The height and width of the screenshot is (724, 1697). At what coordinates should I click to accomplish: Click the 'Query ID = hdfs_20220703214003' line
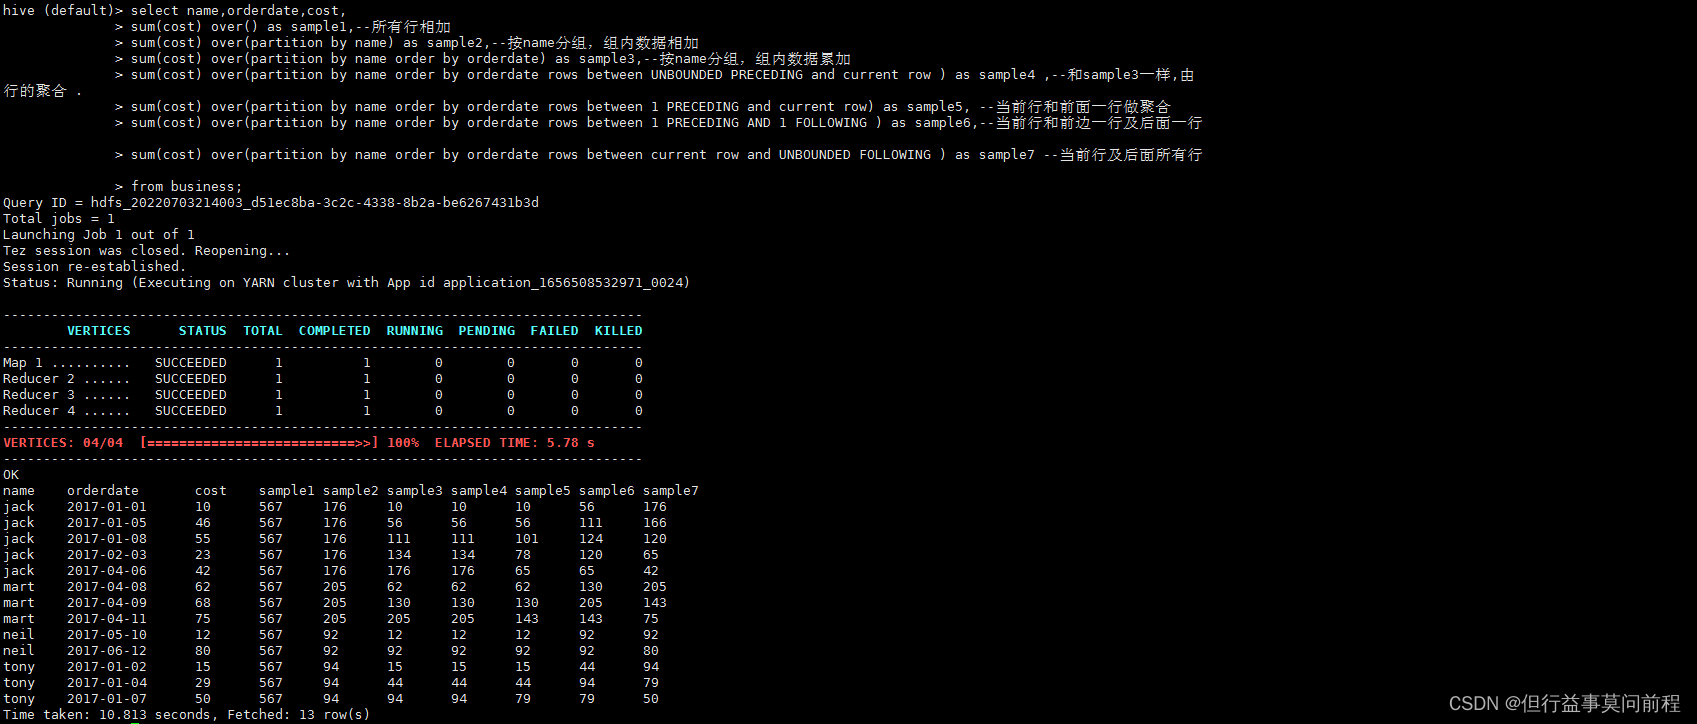tap(271, 203)
